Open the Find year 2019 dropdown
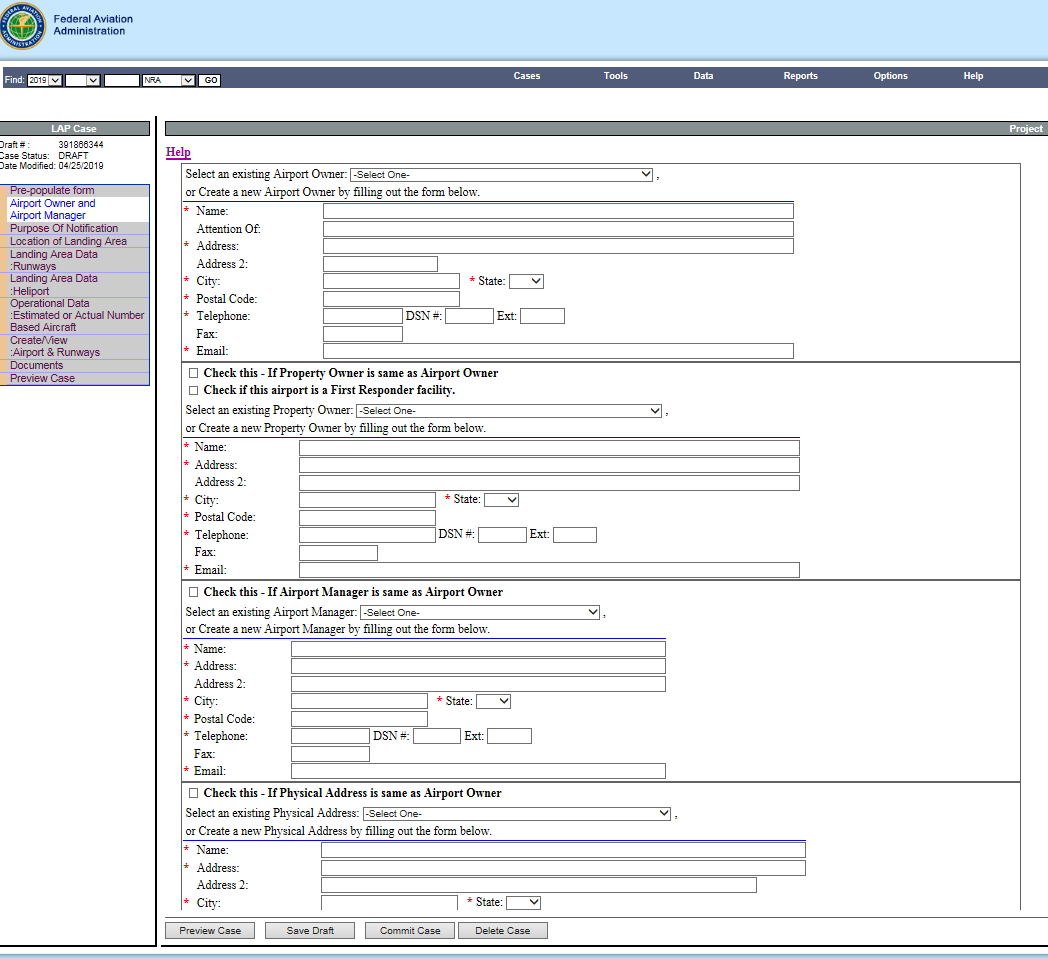The image size is (1048, 959). pos(45,80)
